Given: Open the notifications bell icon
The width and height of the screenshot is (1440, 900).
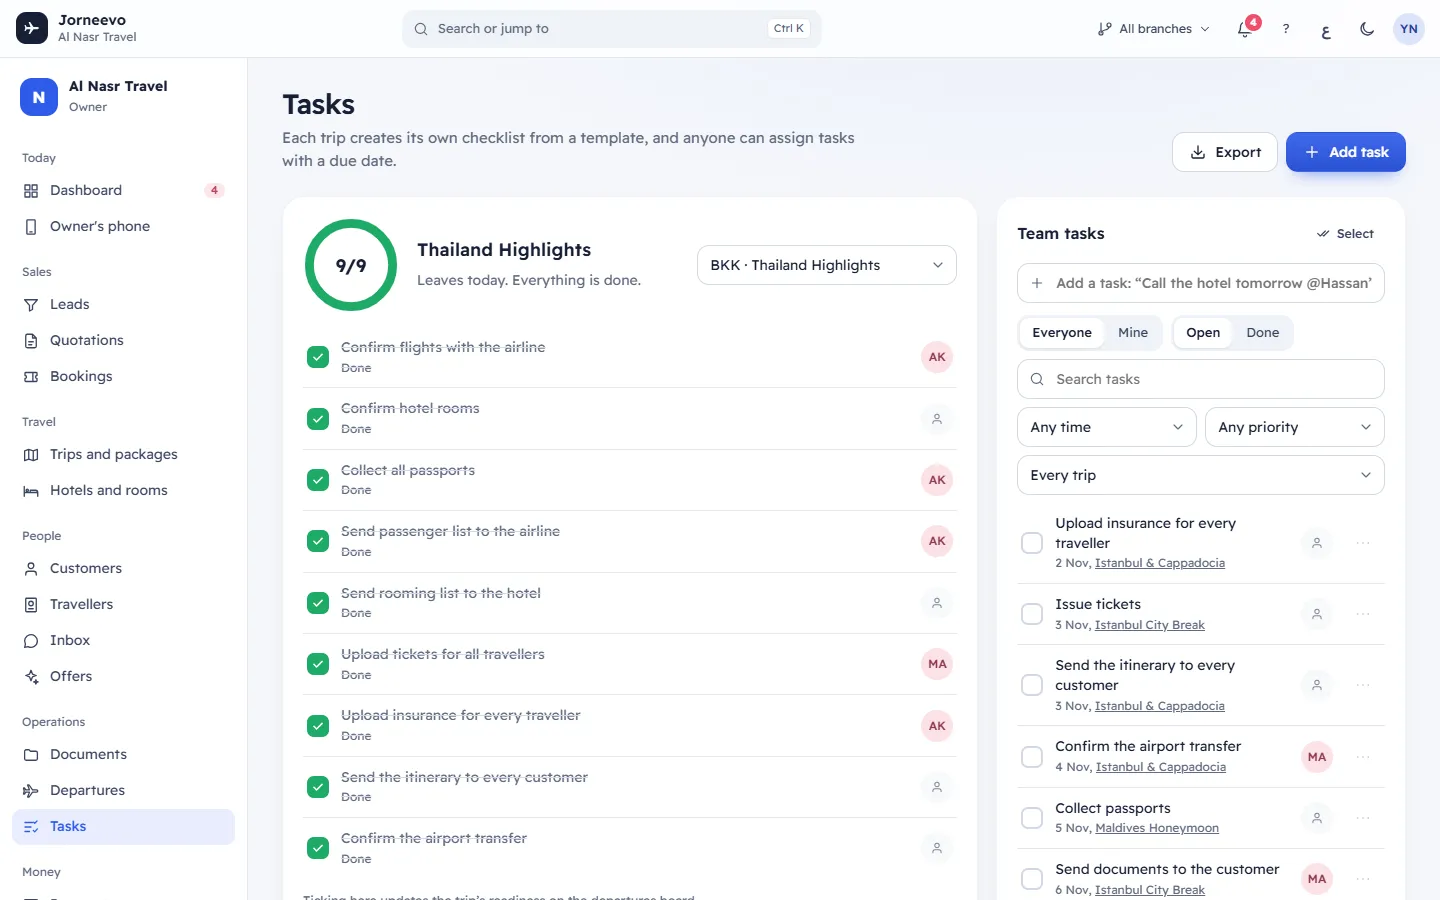Looking at the screenshot, I should pos(1245,29).
